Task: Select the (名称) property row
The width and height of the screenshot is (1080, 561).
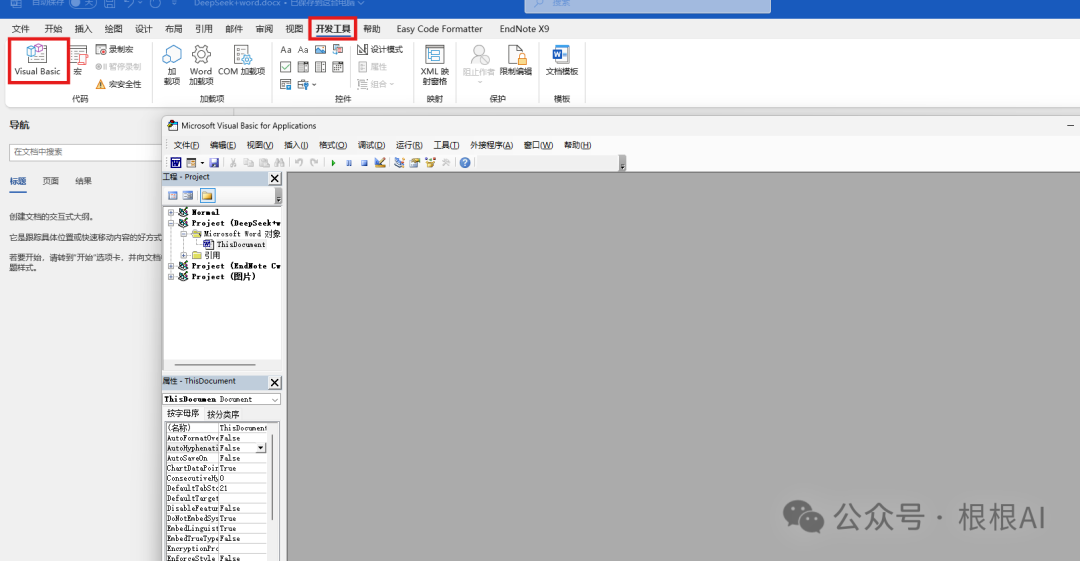Action: pyautogui.click(x=216, y=428)
